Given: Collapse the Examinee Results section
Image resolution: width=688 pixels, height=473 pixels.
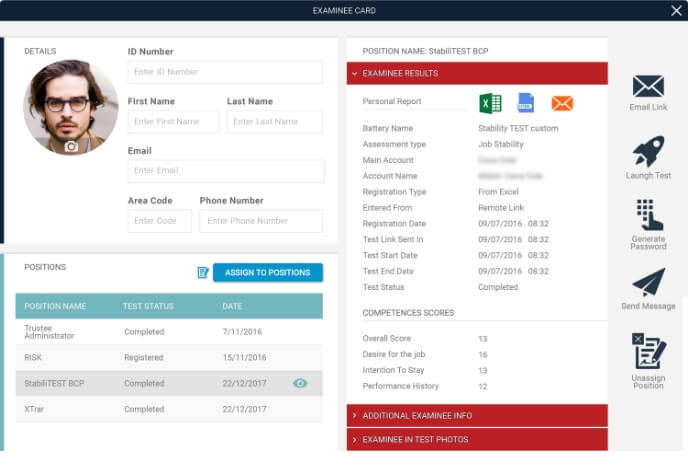Looking at the screenshot, I should [x=477, y=73].
